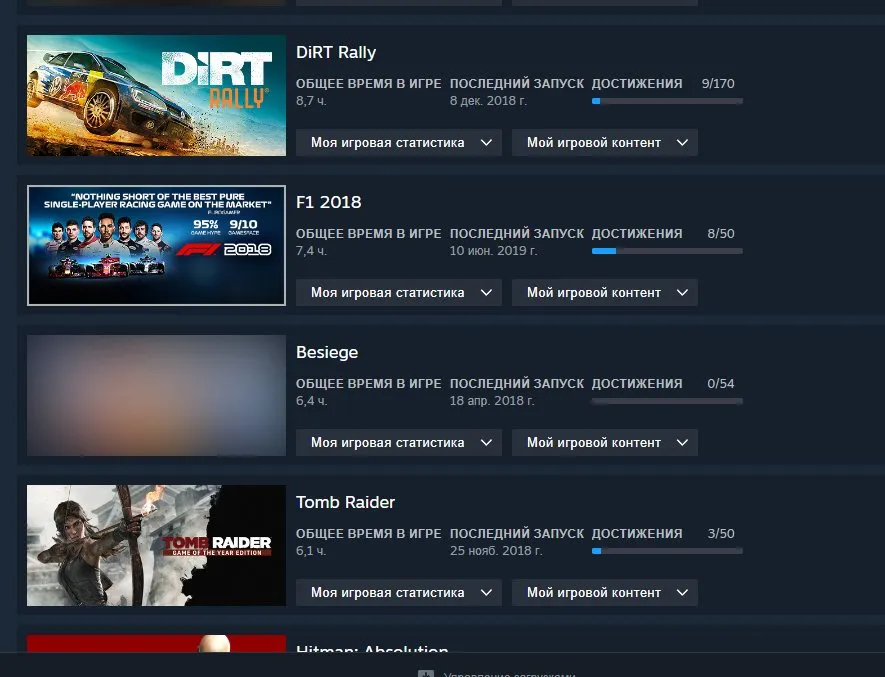Click the "ДОСТИЖЕНИЯ" label in the F1 2018 row
The width and height of the screenshot is (885, 677).
[x=637, y=234]
